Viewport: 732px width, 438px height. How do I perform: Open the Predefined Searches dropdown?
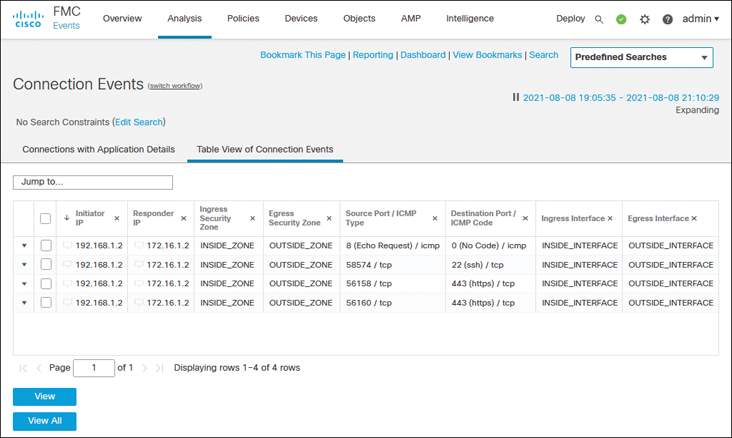[642, 57]
